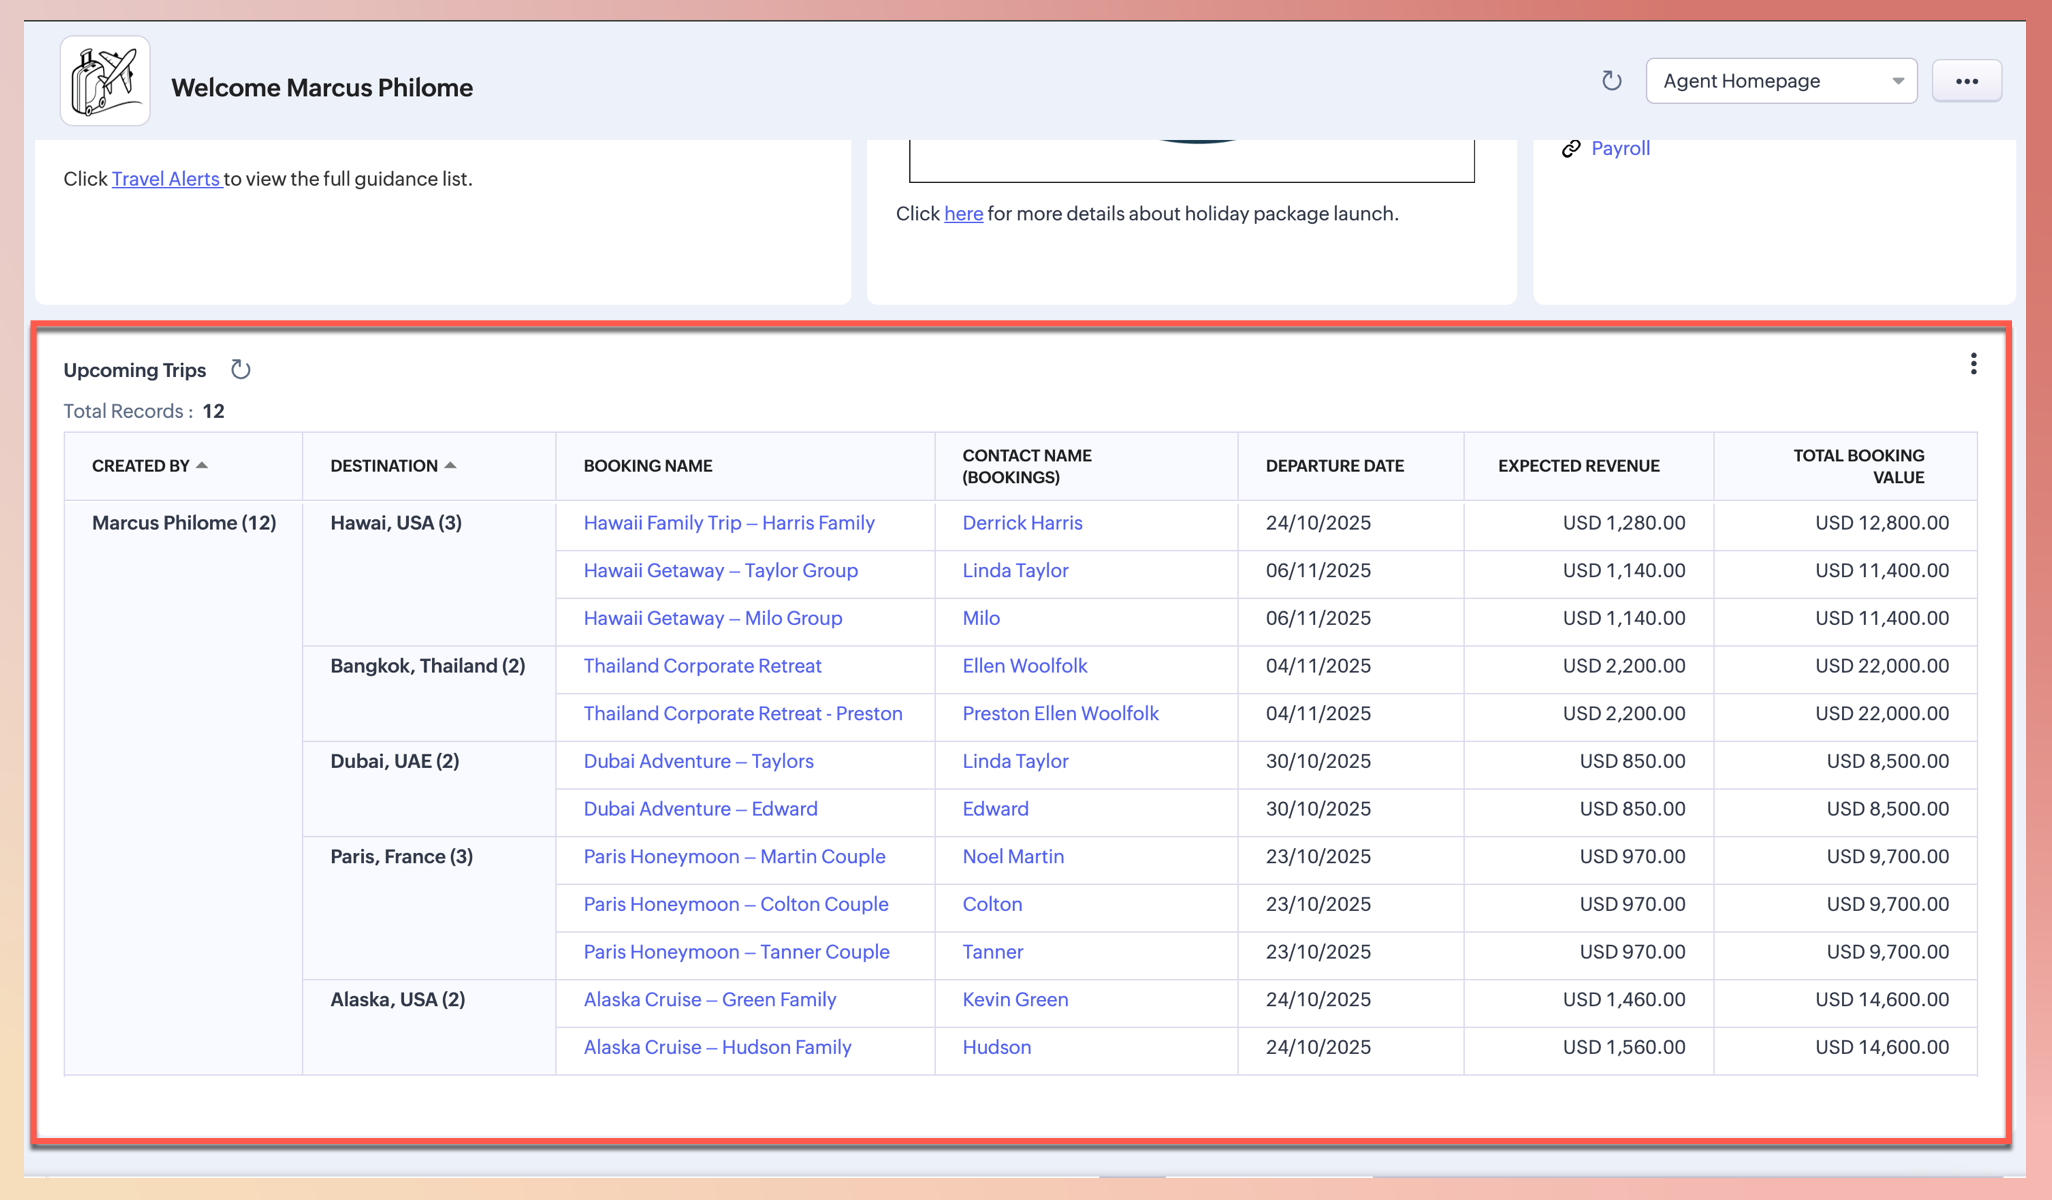The image size is (2052, 1200).
Task: Open the Upcoming Trips three-dot menu
Action: 1973,364
